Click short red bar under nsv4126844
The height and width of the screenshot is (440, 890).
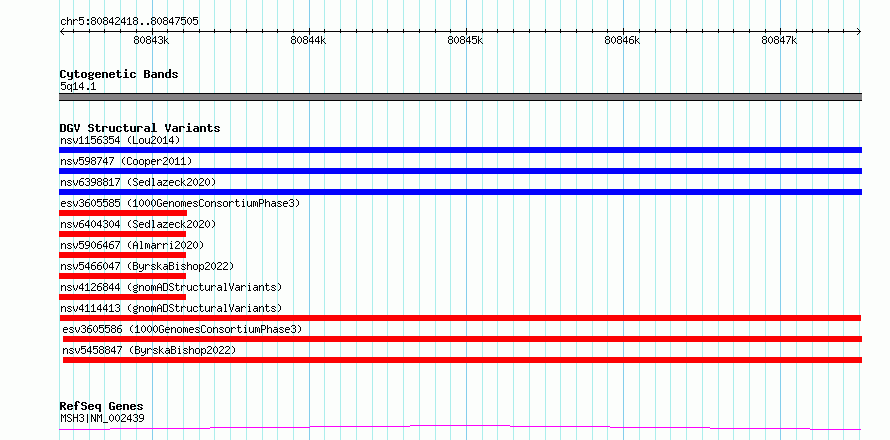pos(123,297)
